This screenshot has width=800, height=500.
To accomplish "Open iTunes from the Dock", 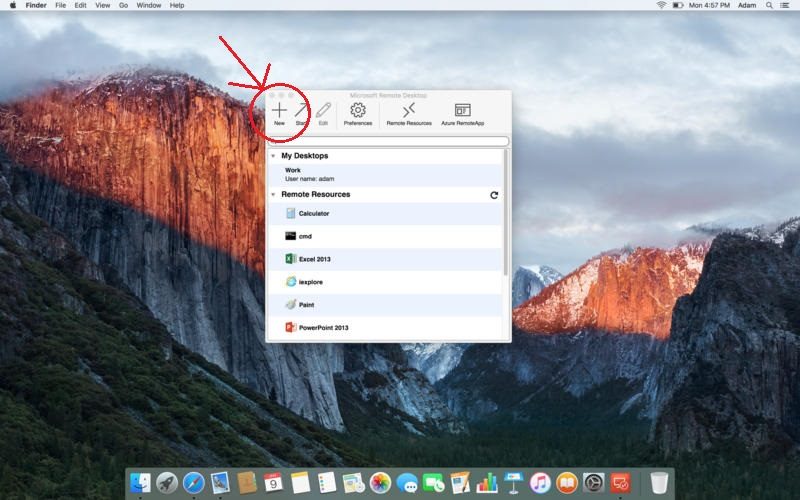I will tap(540, 482).
